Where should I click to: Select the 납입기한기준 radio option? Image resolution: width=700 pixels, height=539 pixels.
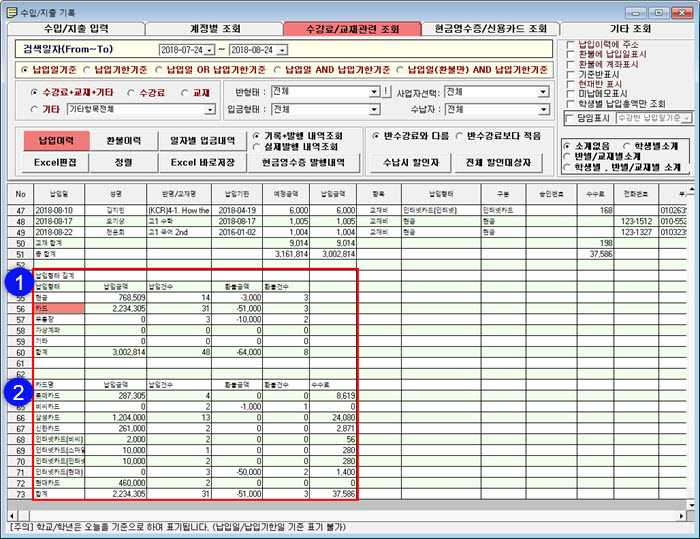89,70
